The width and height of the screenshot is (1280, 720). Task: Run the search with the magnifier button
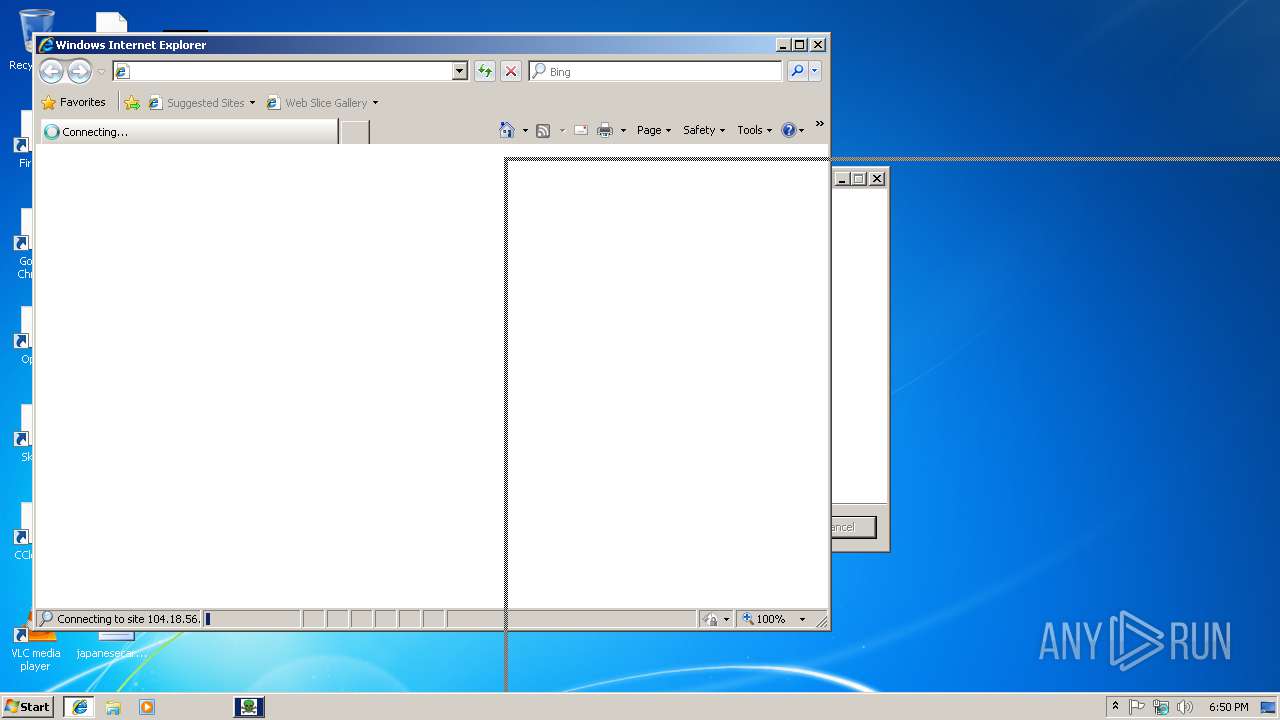pos(797,71)
